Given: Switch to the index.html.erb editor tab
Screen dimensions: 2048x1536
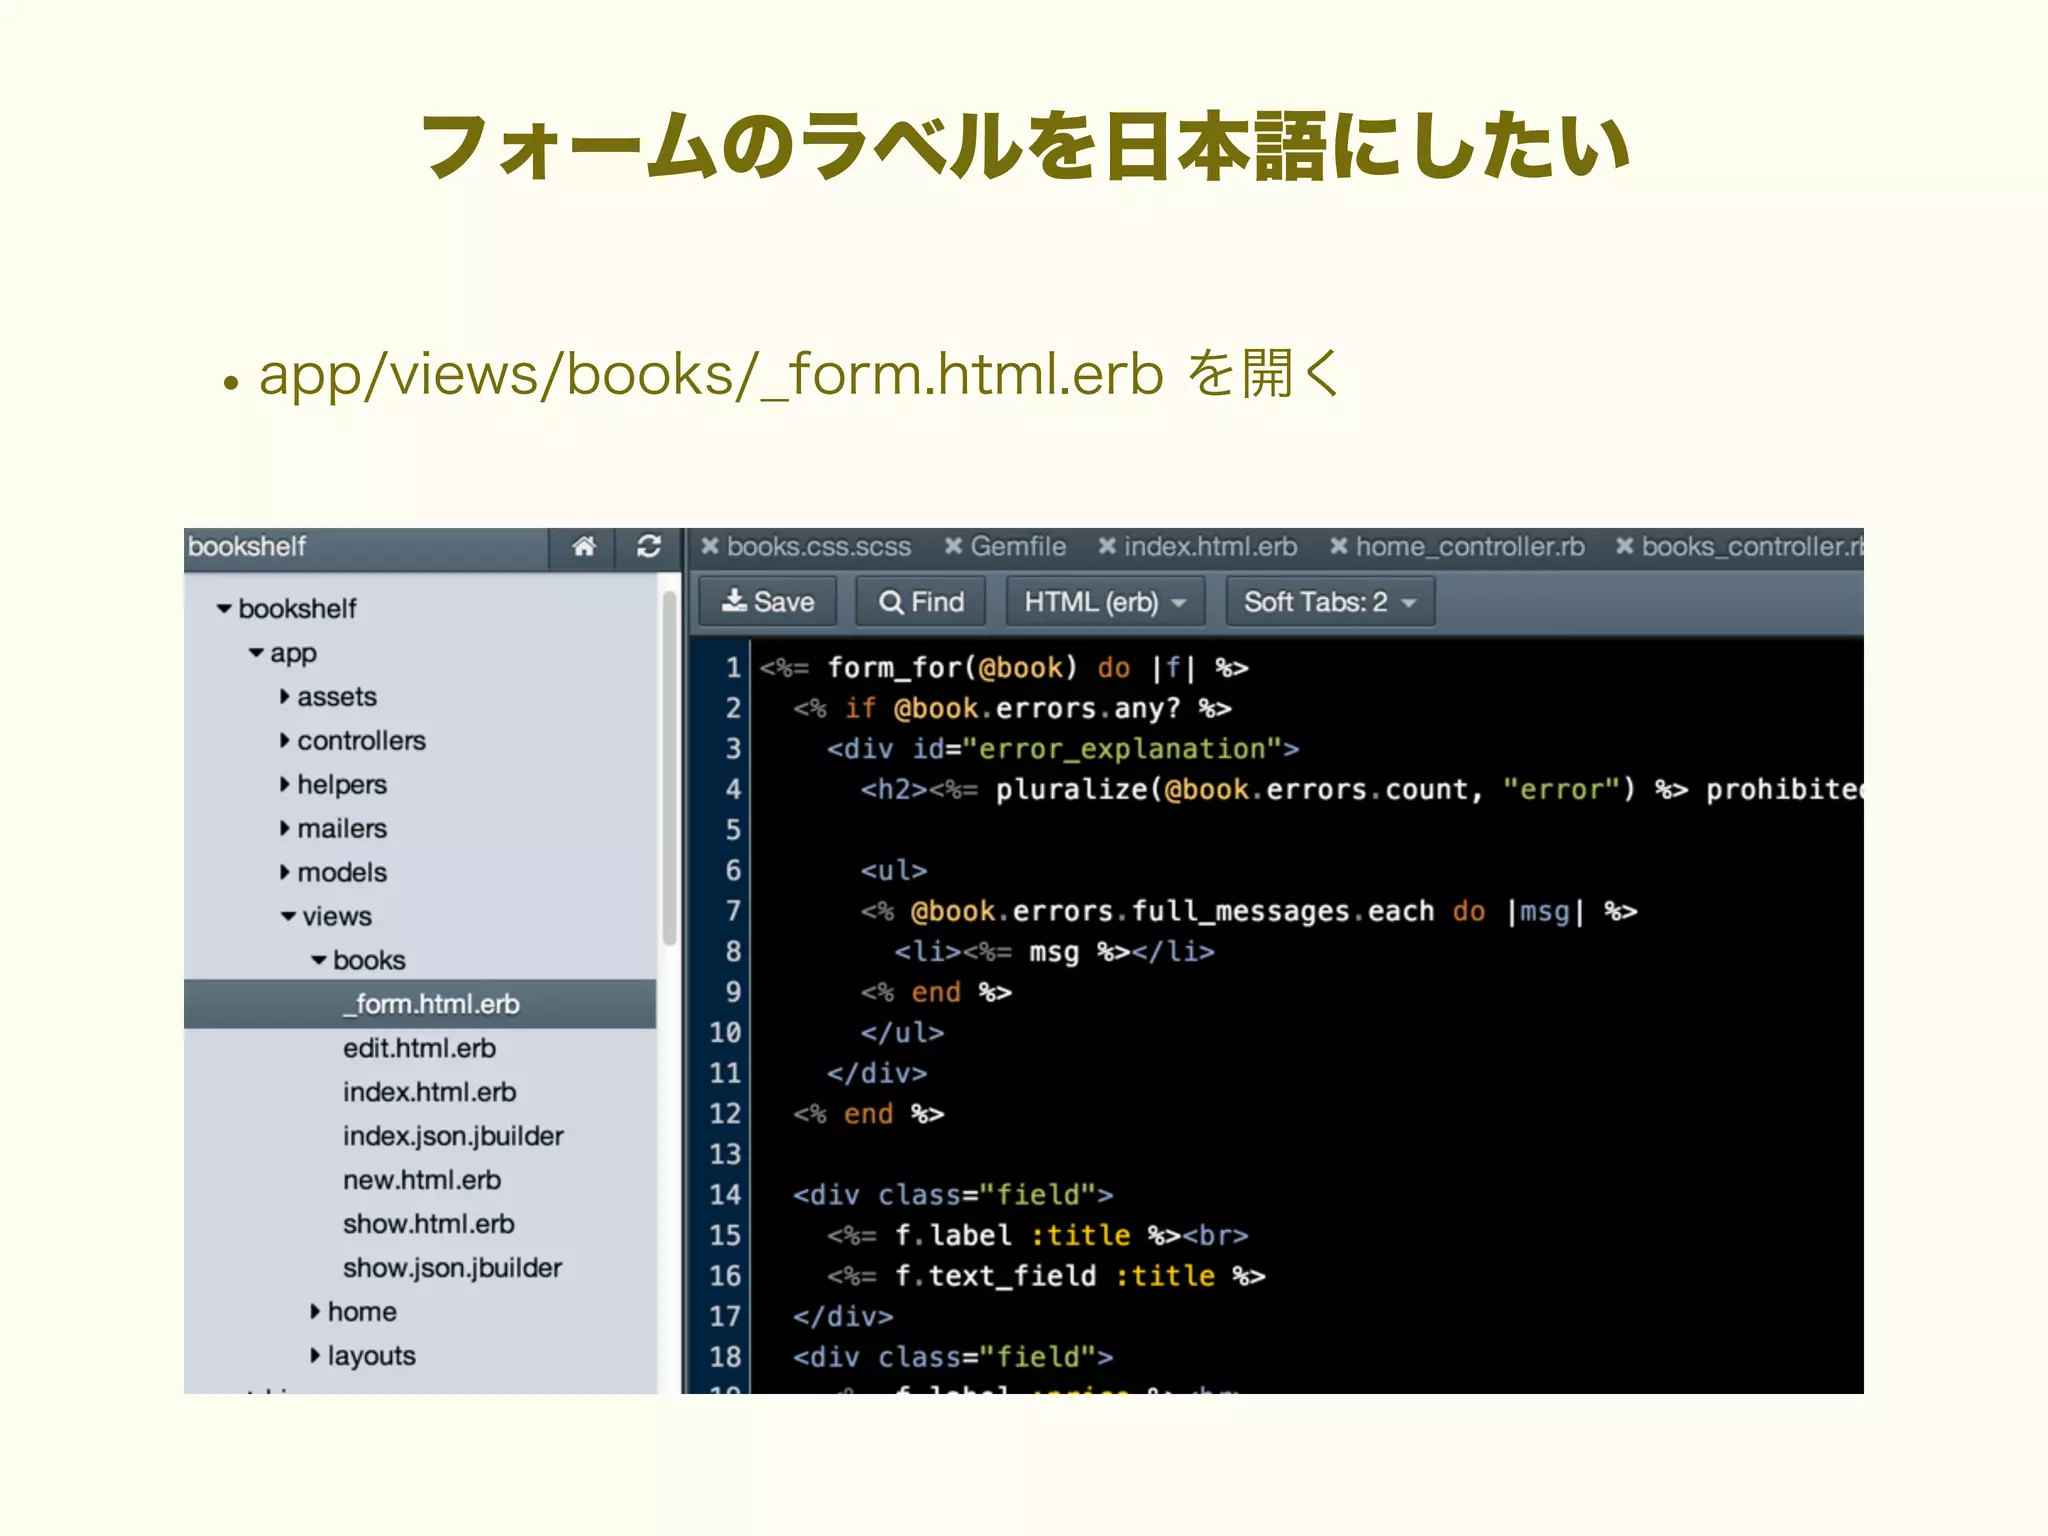Looking at the screenshot, I should click(x=1211, y=547).
